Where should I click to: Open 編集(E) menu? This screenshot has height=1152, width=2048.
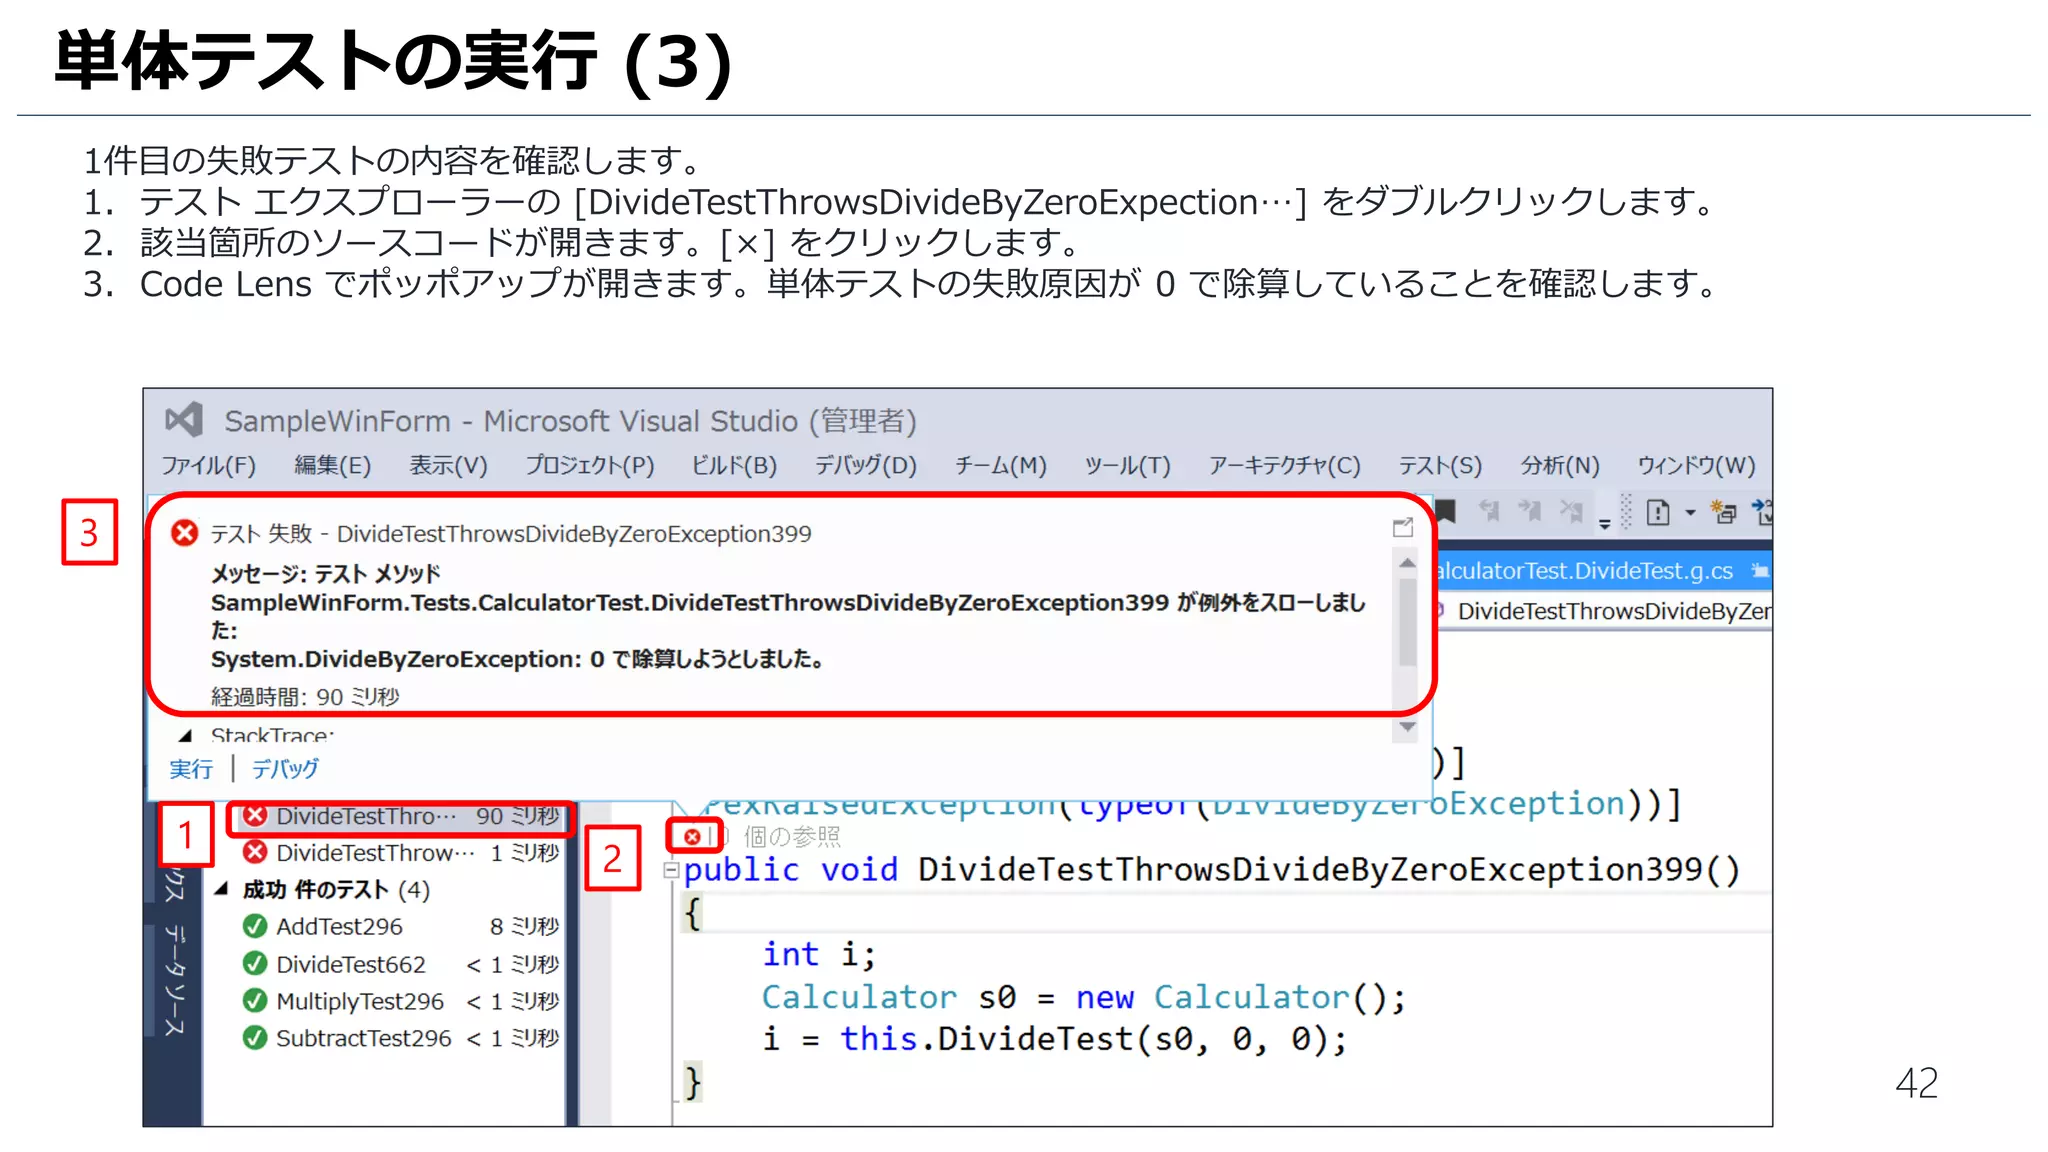(333, 465)
